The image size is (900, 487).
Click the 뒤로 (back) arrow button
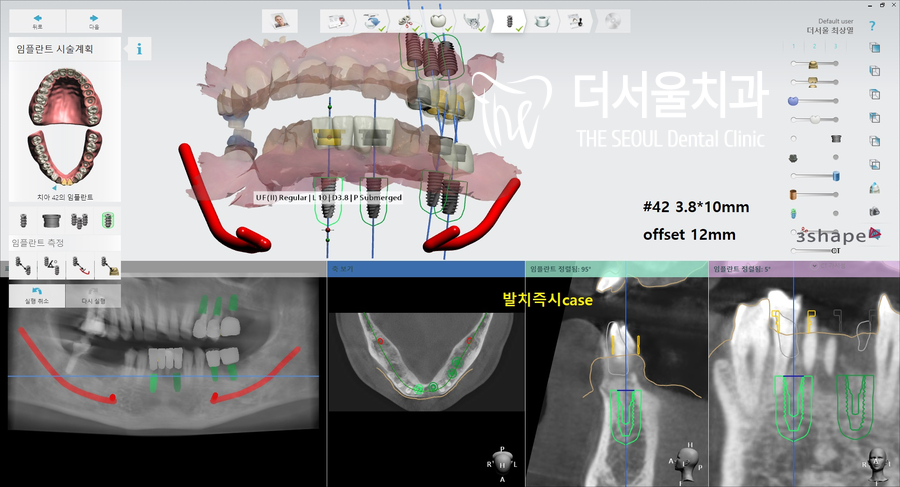tap(37, 21)
